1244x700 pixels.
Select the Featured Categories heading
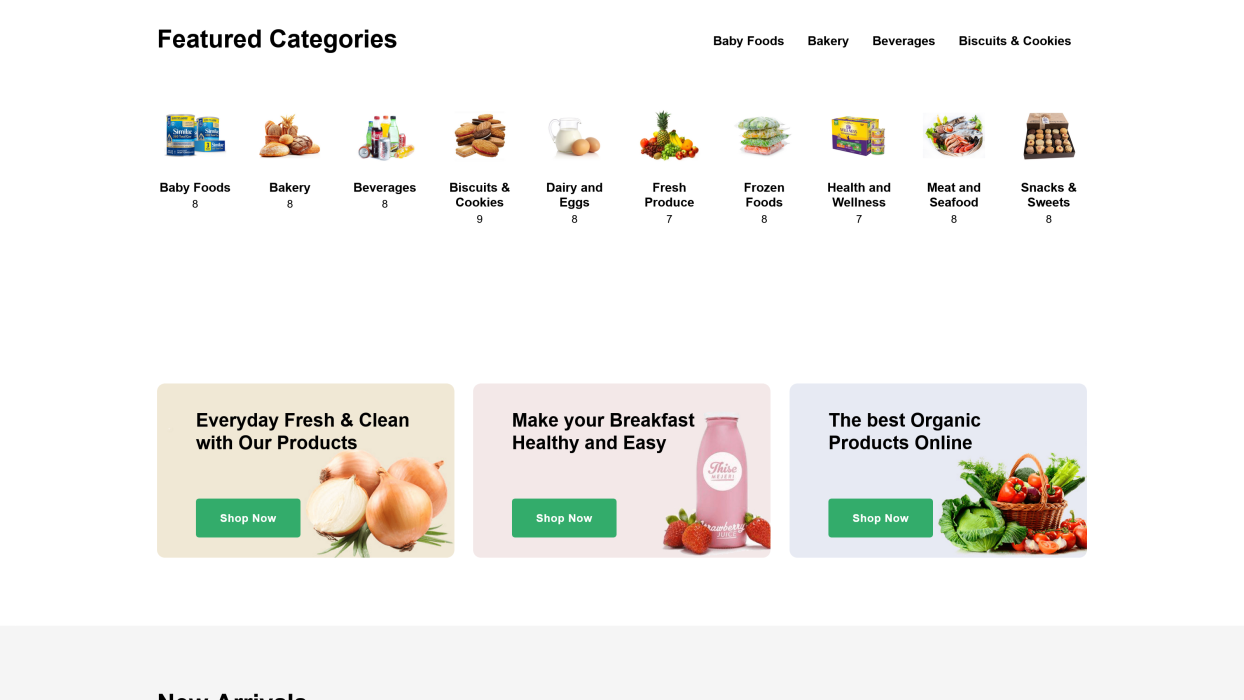277,39
